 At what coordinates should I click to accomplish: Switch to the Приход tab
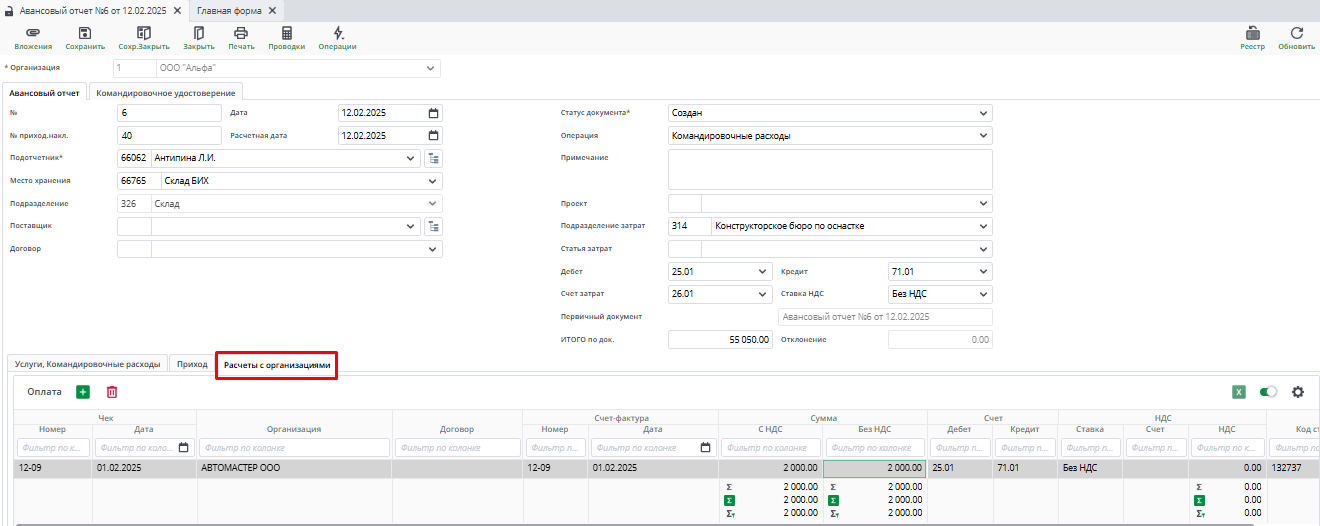[191, 365]
